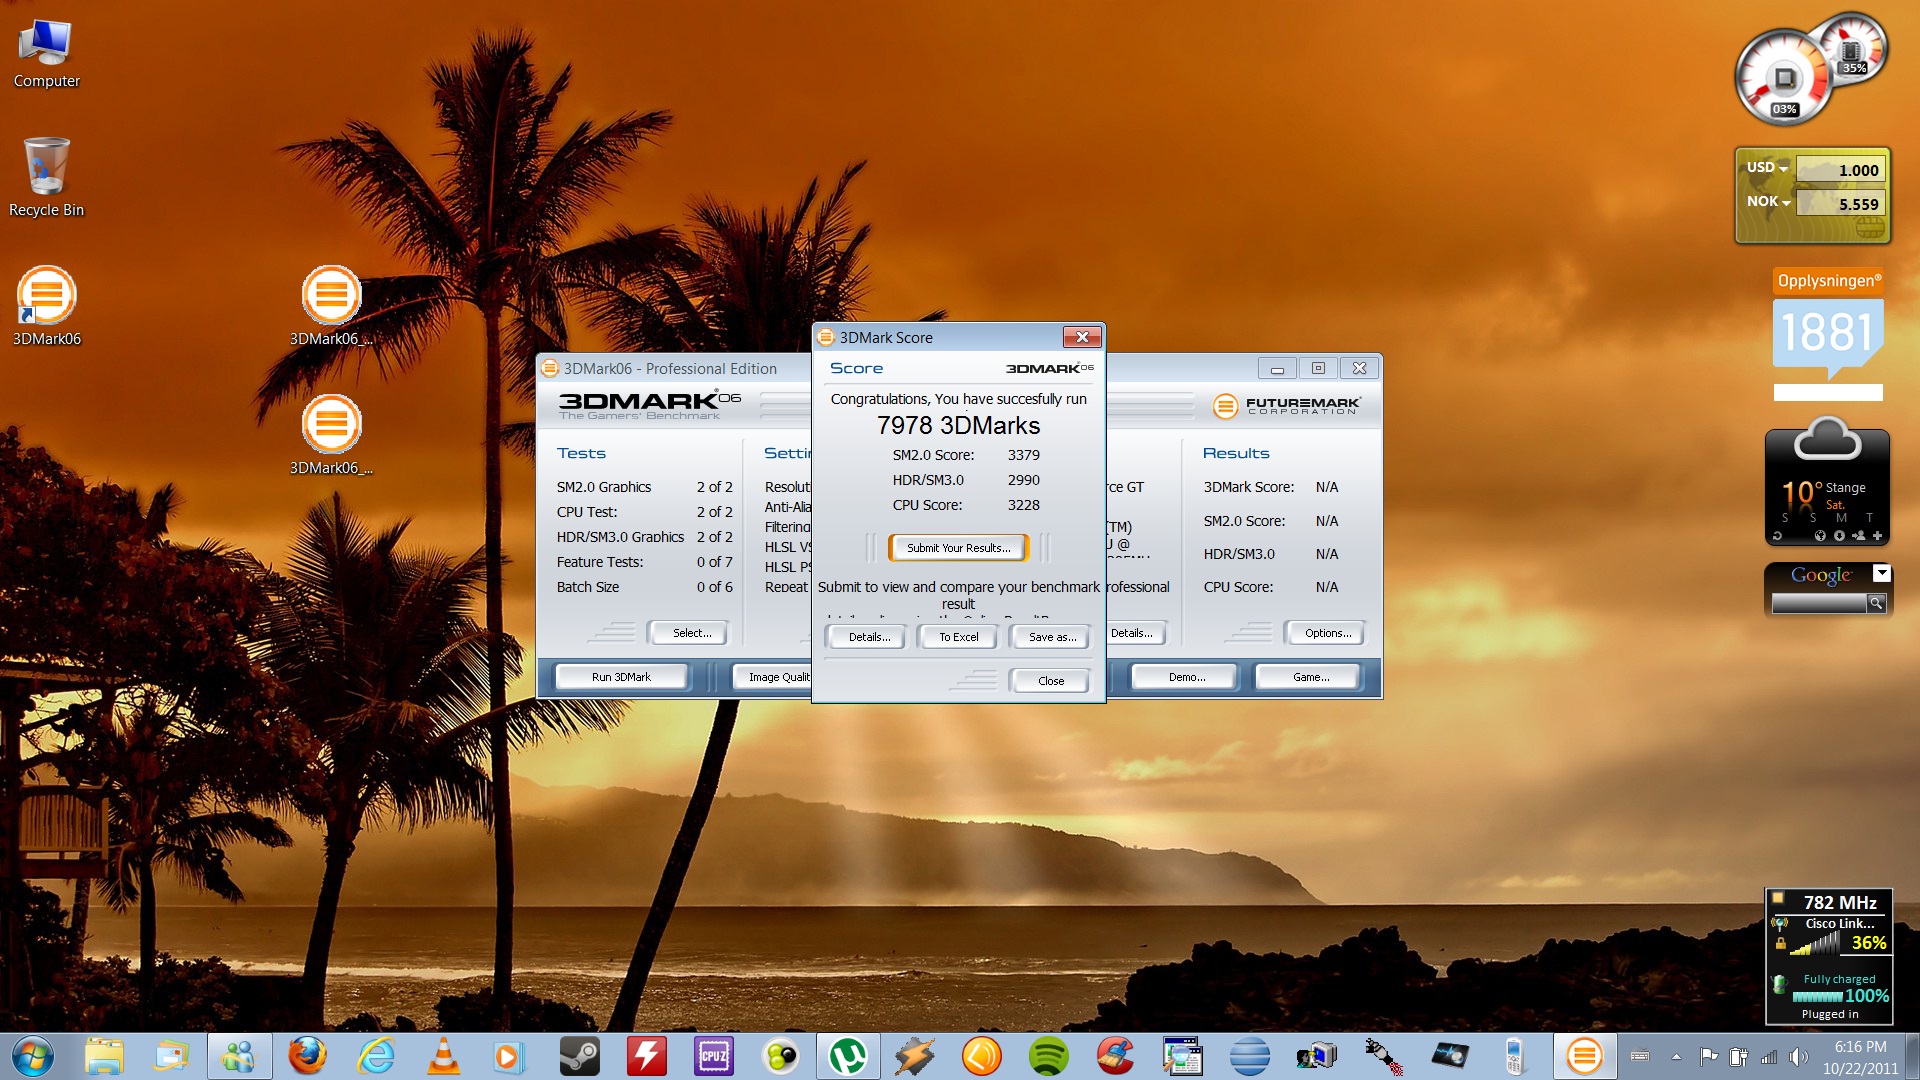This screenshot has width=1920, height=1080.
Task: Click the 1881 gadget search field
Action: point(1828,392)
